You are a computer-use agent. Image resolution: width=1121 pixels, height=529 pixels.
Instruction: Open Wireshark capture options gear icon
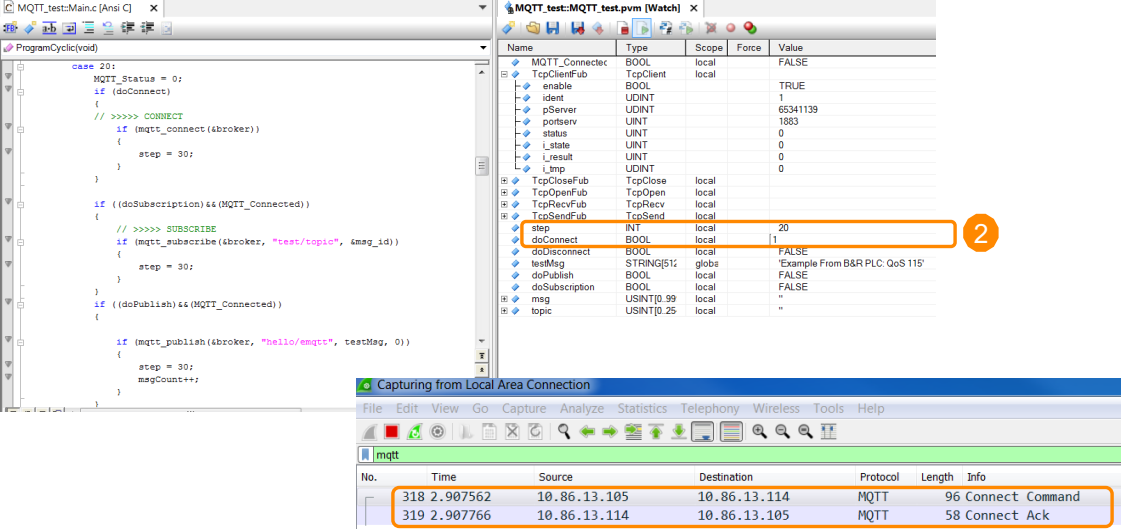(x=437, y=431)
